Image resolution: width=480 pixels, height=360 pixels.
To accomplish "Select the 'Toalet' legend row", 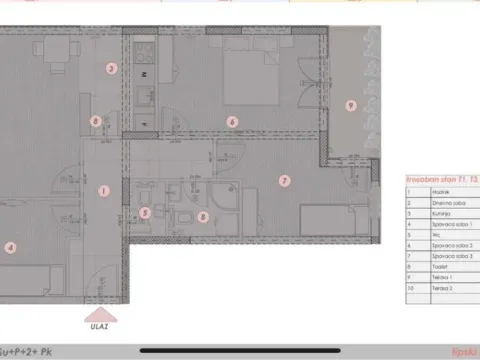I will (x=443, y=267).
